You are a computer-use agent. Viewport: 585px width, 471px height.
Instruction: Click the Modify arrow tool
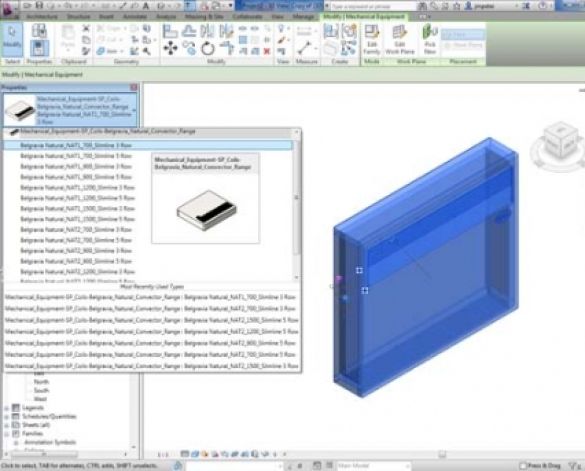pyautogui.click(x=12, y=37)
